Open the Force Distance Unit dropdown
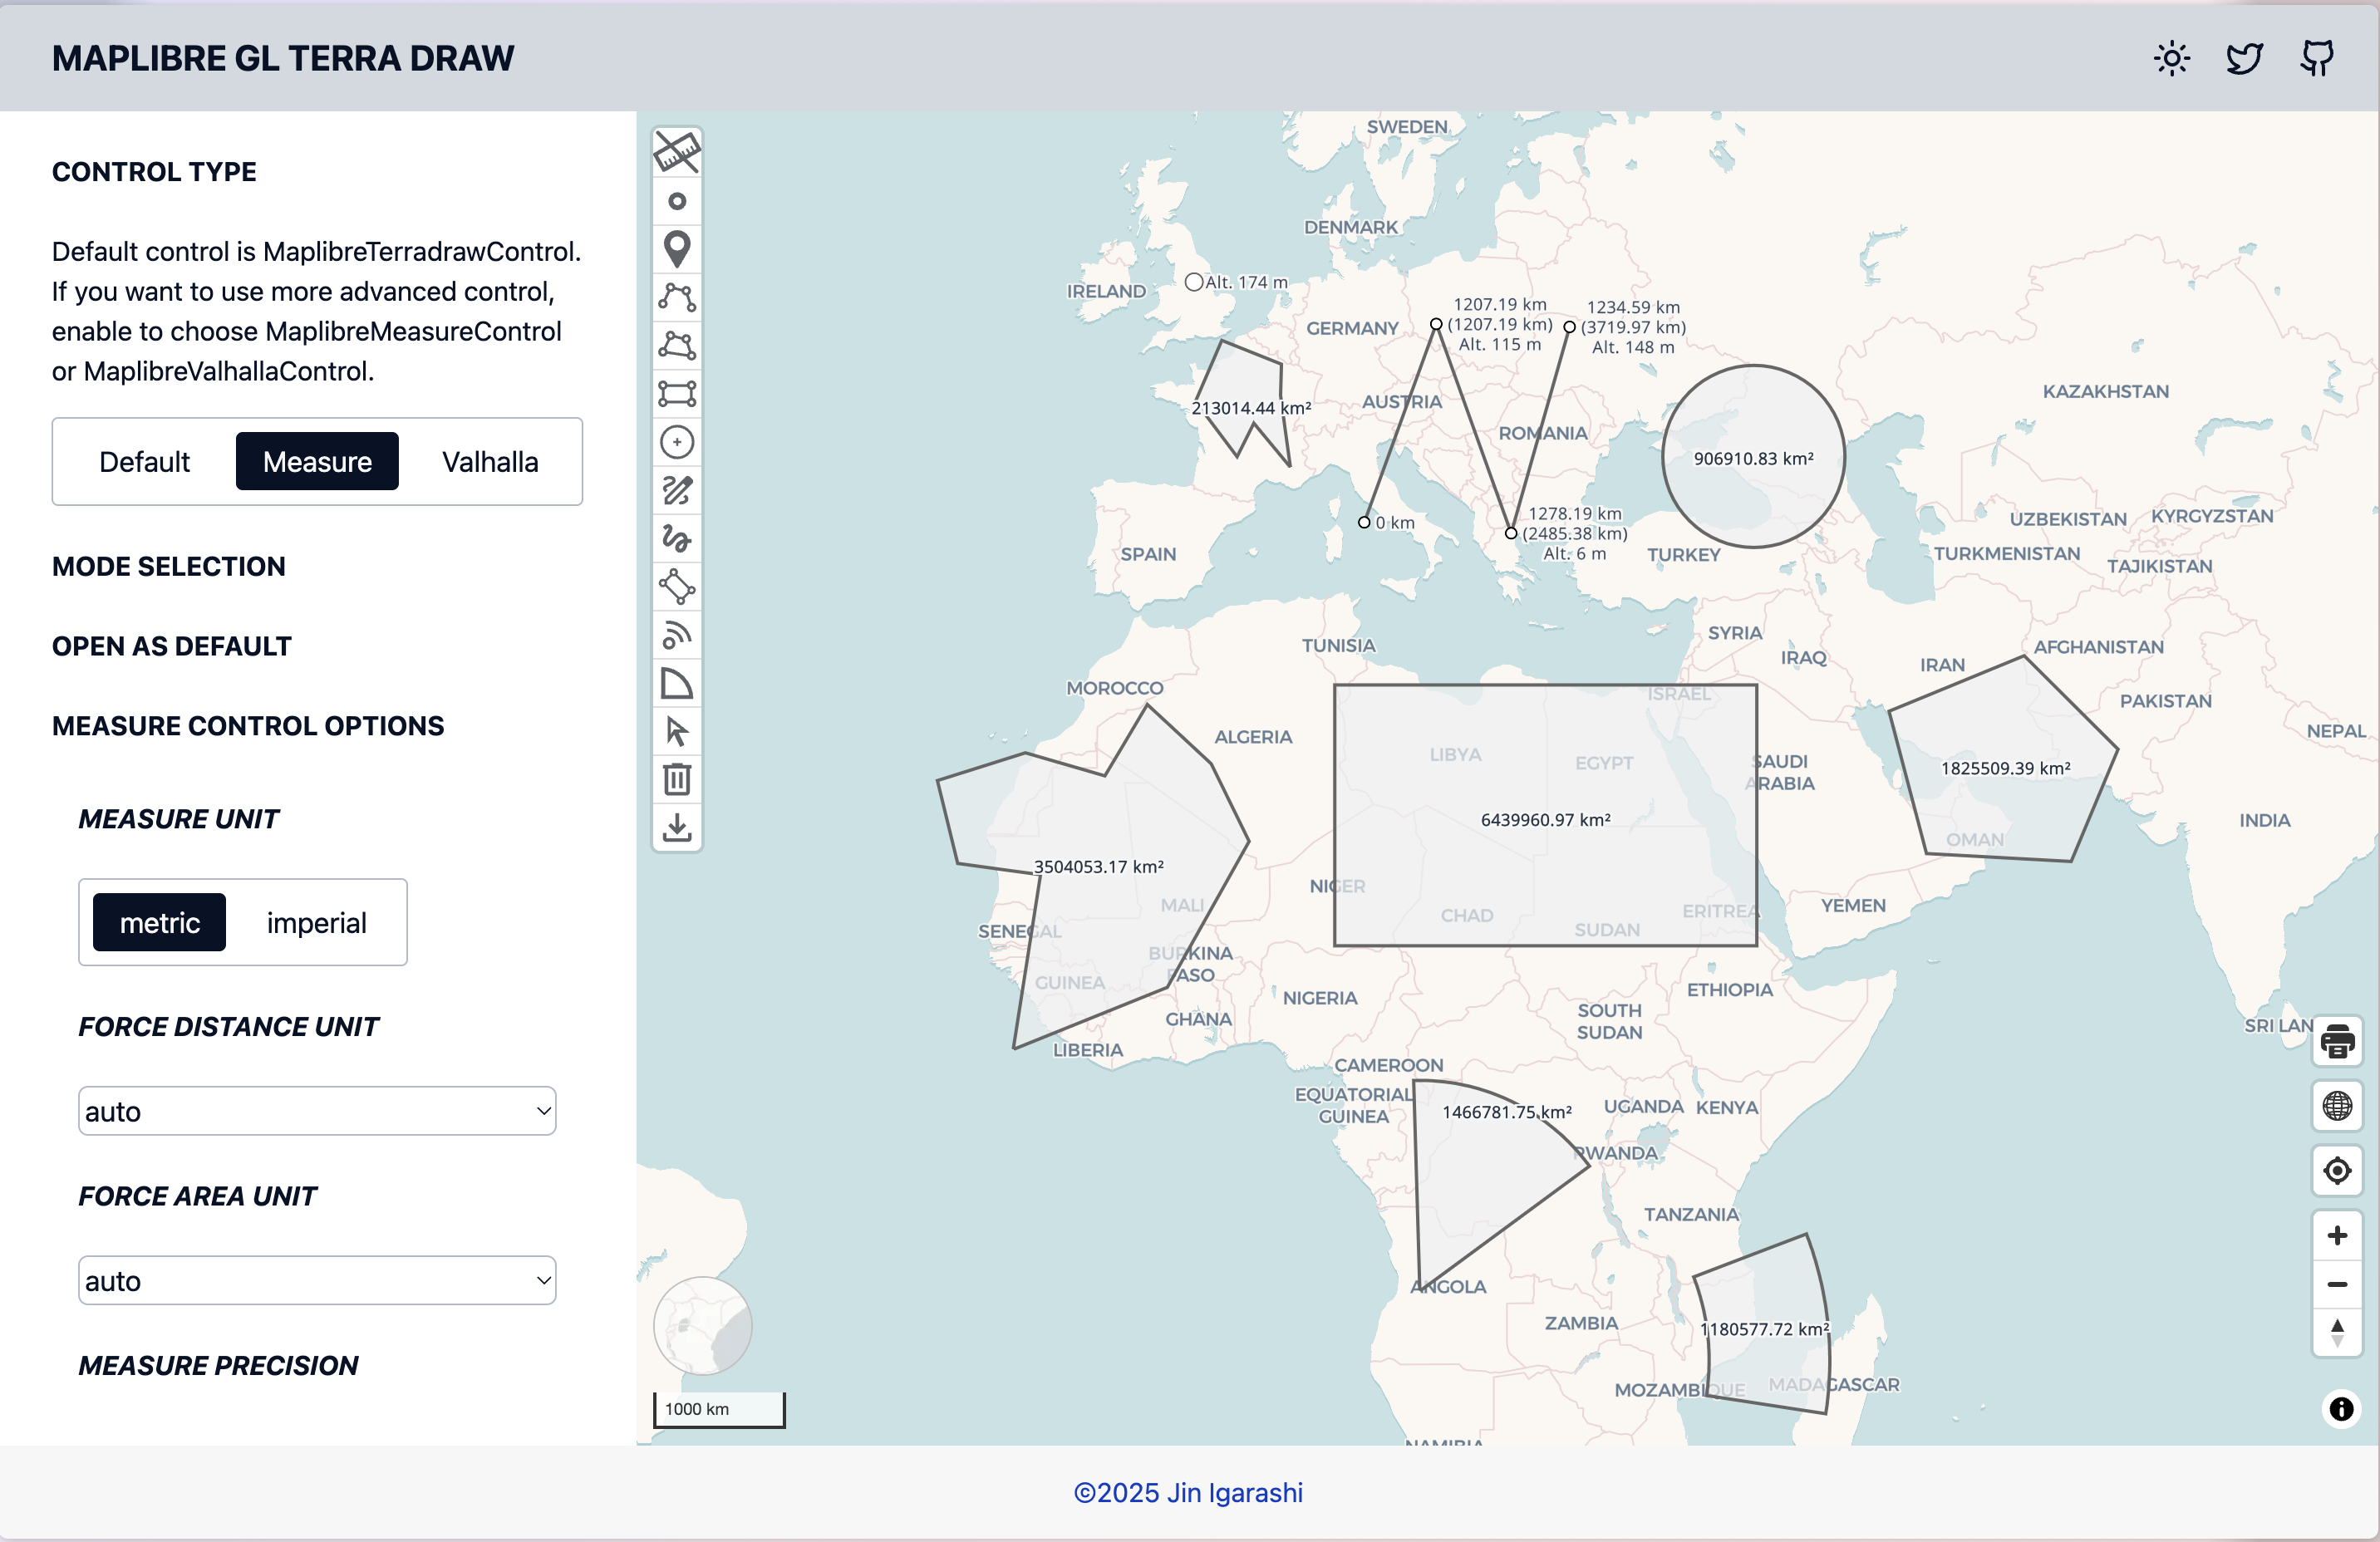Image resolution: width=2380 pixels, height=1542 pixels. click(x=316, y=1110)
